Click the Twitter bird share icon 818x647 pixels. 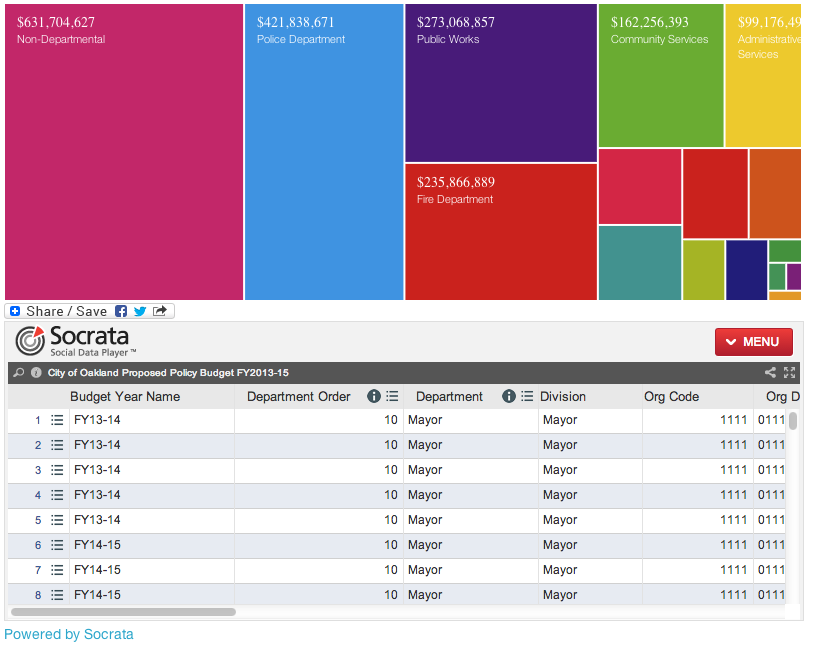point(140,311)
